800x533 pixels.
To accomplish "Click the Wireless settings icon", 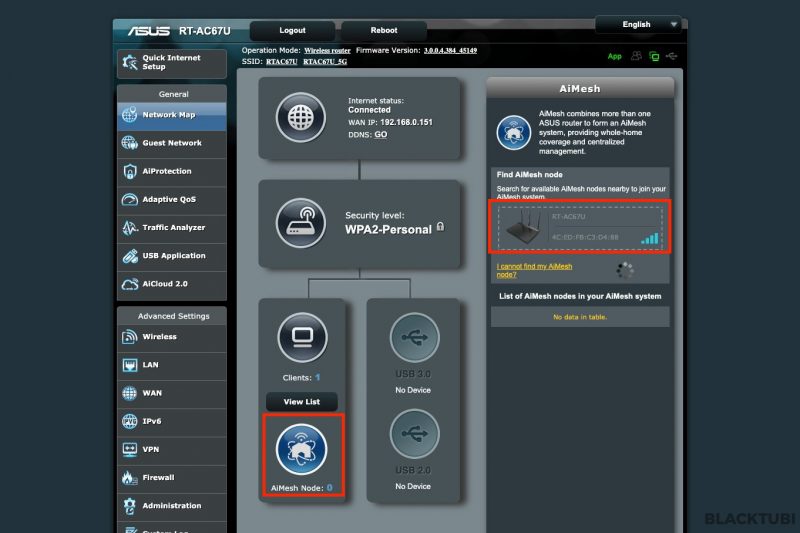I will 130,337.
